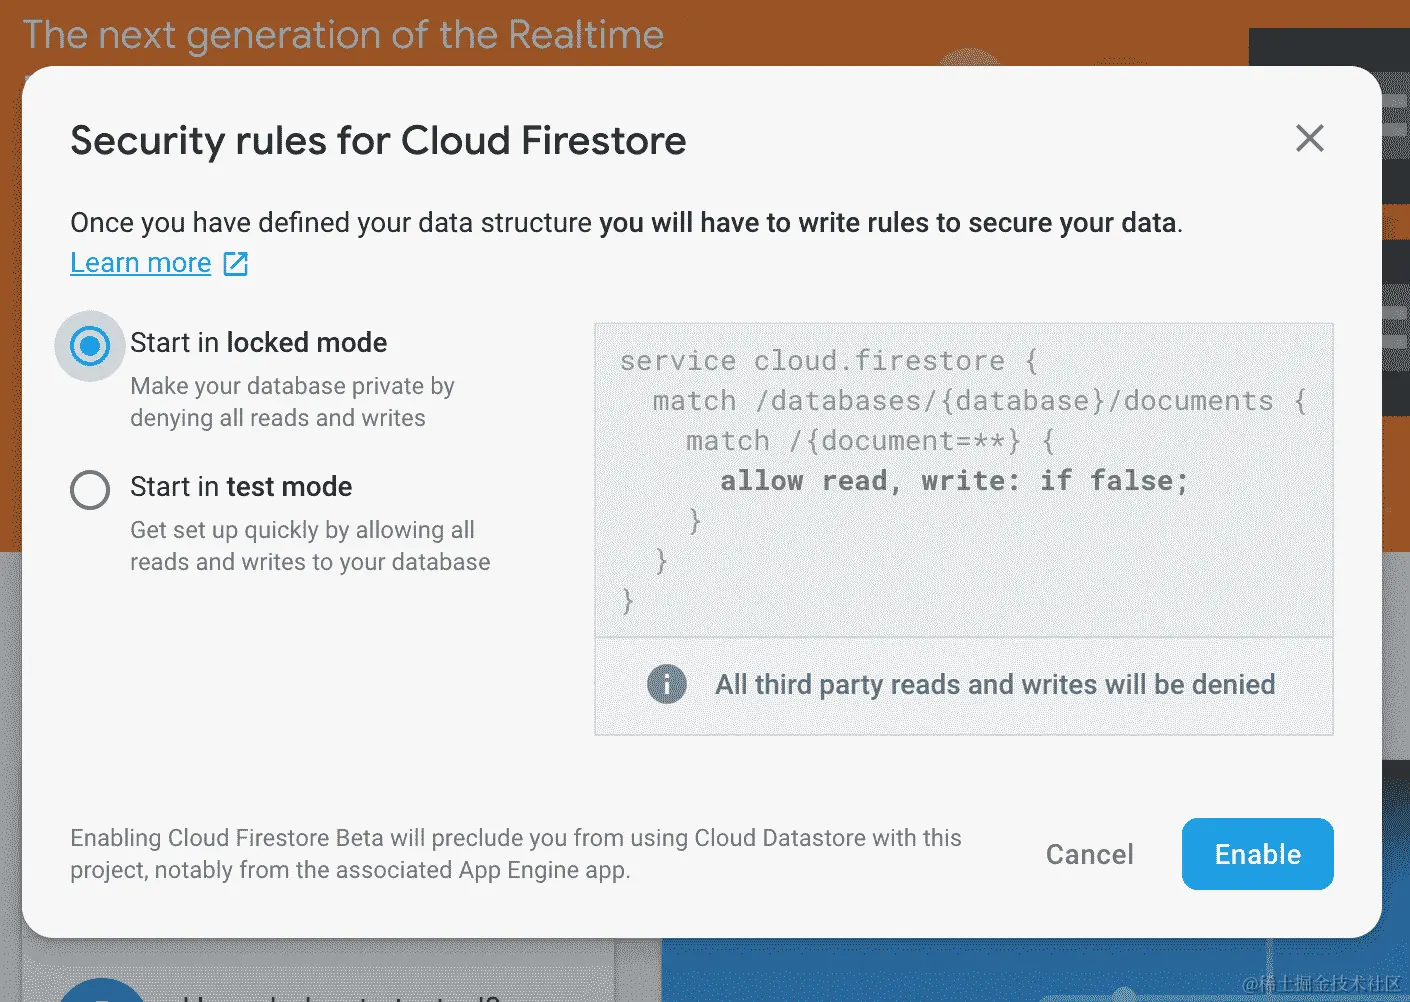Click the "allow read, write: if false;" rule line

pyautogui.click(x=953, y=481)
